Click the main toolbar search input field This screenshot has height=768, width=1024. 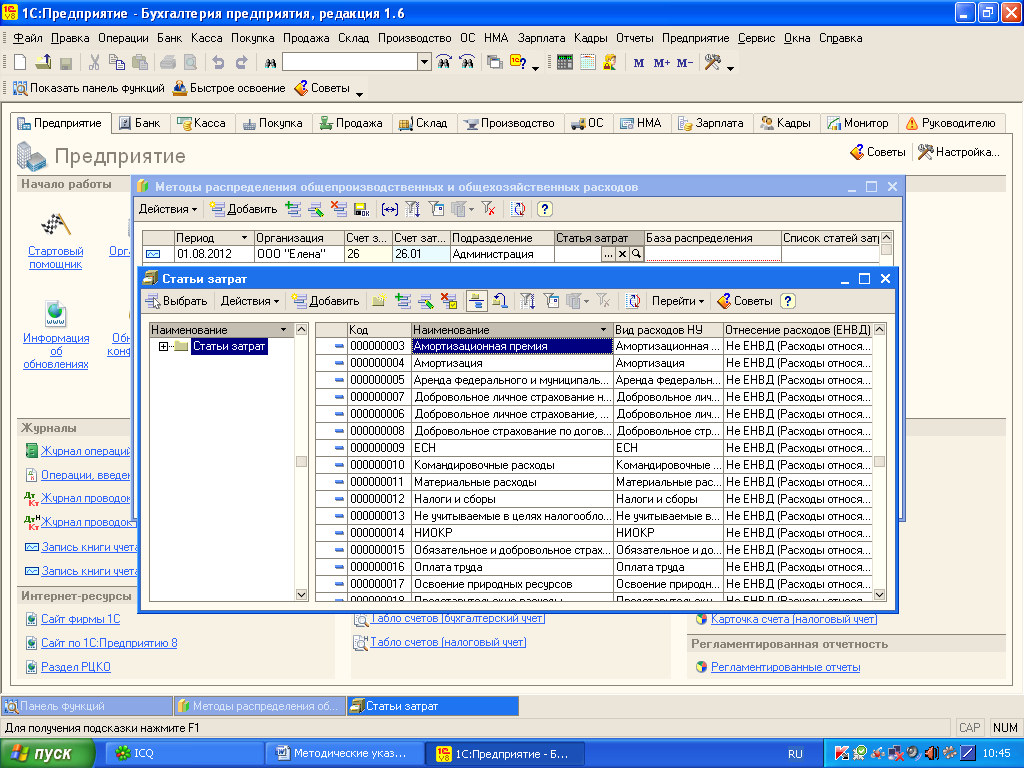coord(350,63)
